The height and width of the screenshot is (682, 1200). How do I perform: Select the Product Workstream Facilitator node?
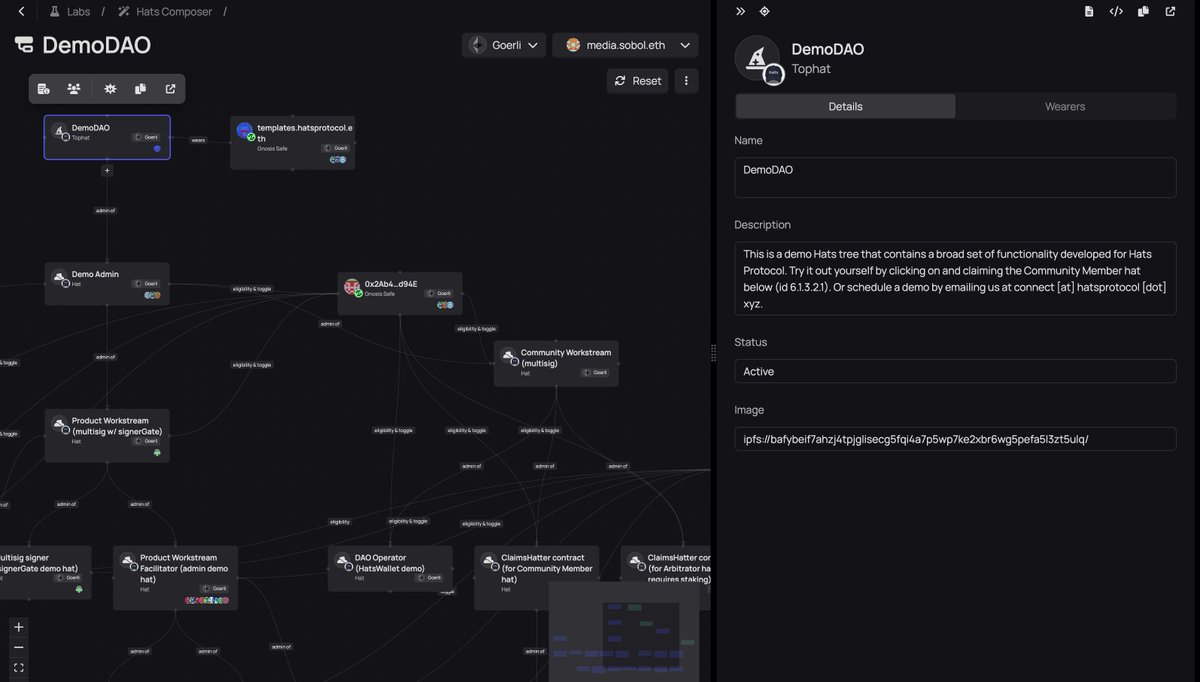coord(175,577)
